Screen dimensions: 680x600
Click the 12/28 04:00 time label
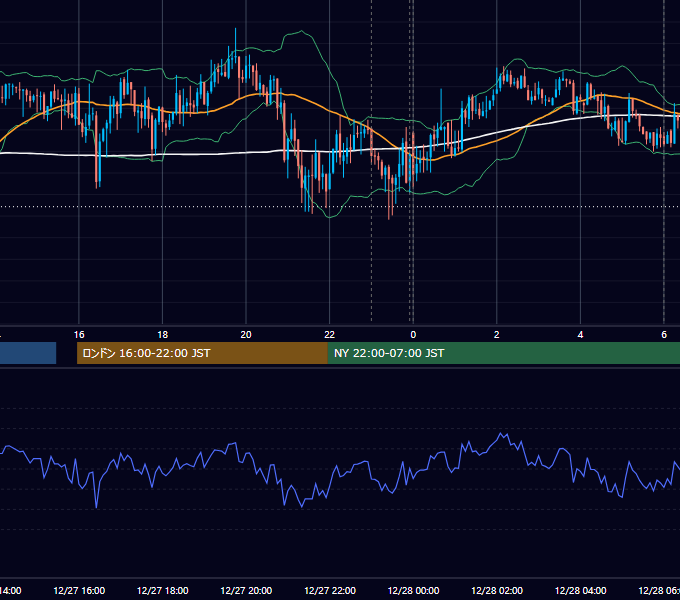[581, 590]
